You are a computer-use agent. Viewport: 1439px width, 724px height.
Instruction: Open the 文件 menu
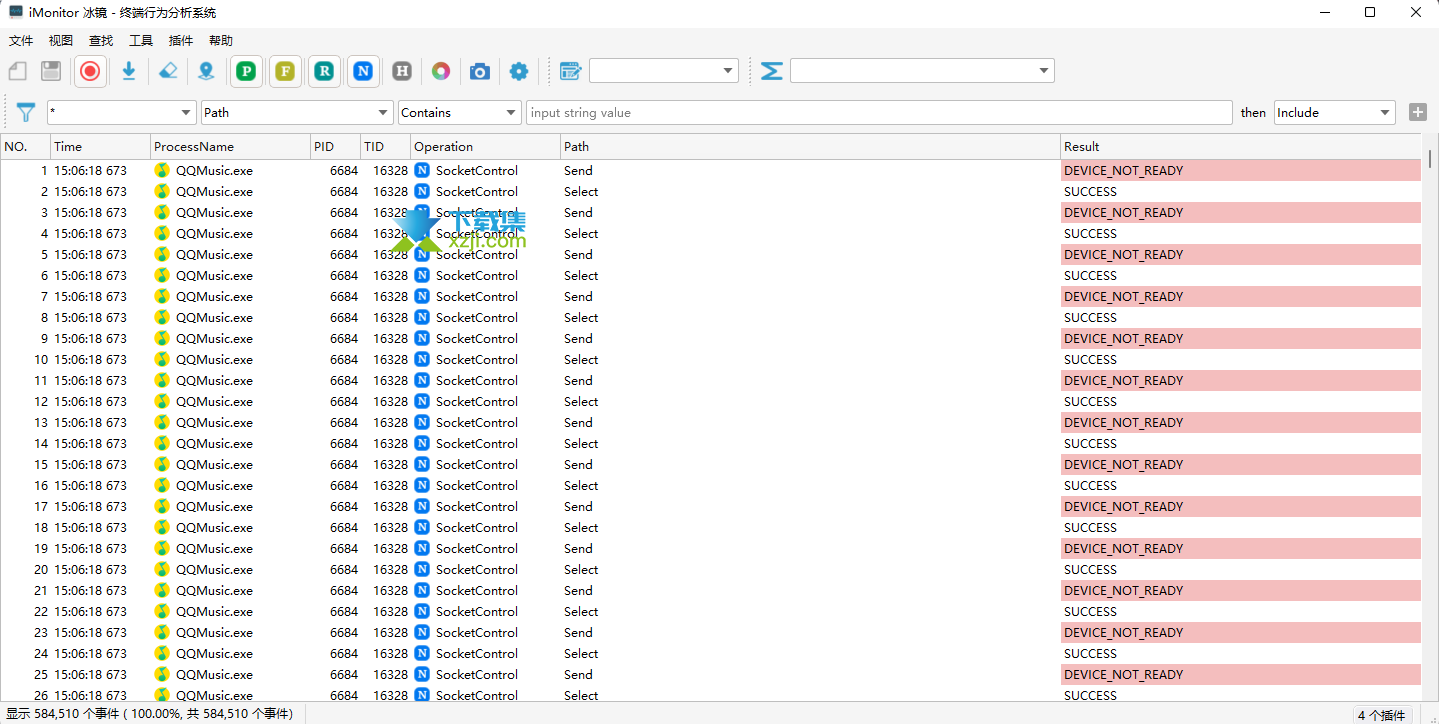21,41
